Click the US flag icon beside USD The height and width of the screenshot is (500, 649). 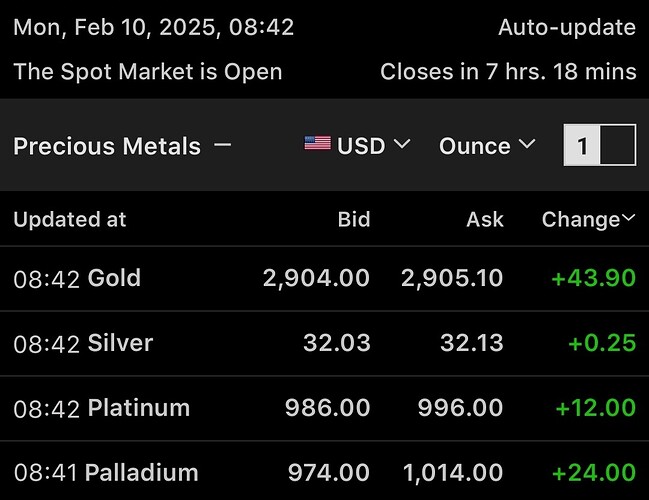tap(317, 143)
